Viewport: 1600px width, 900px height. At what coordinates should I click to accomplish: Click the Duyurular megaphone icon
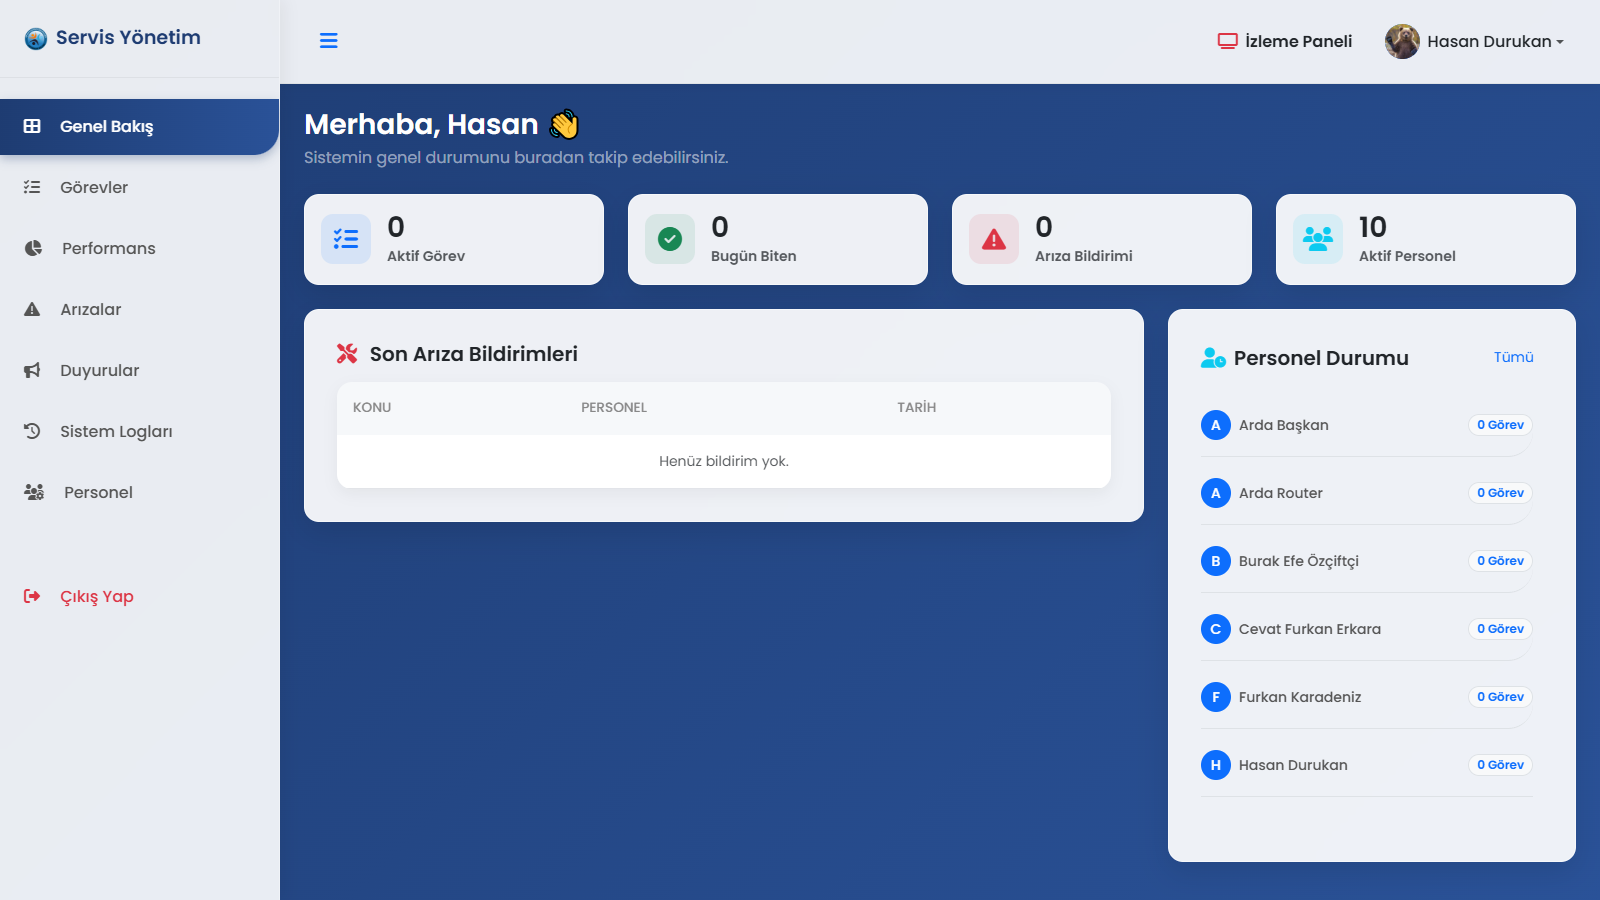pos(32,370)
